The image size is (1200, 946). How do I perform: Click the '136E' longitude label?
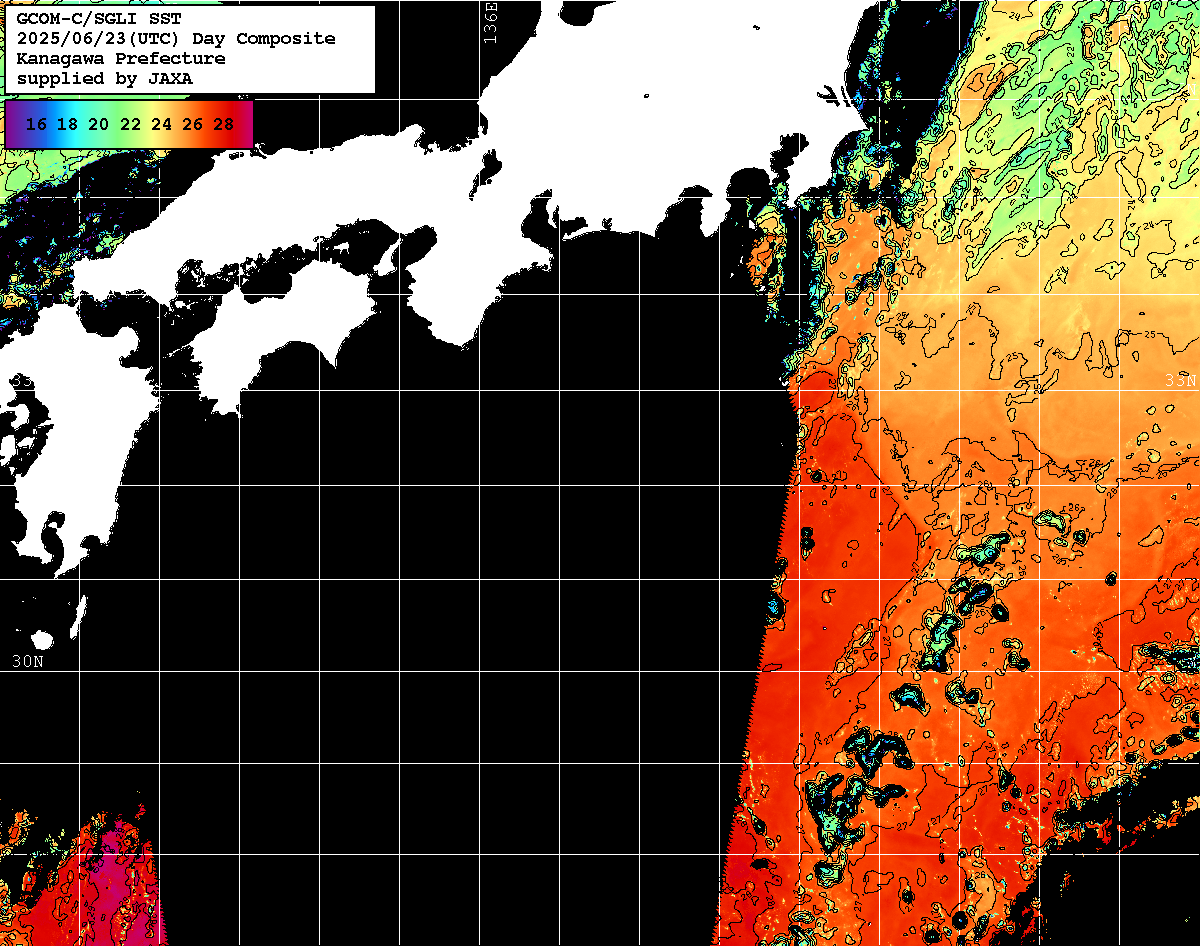pyautogui.click(x=489, y=22)
